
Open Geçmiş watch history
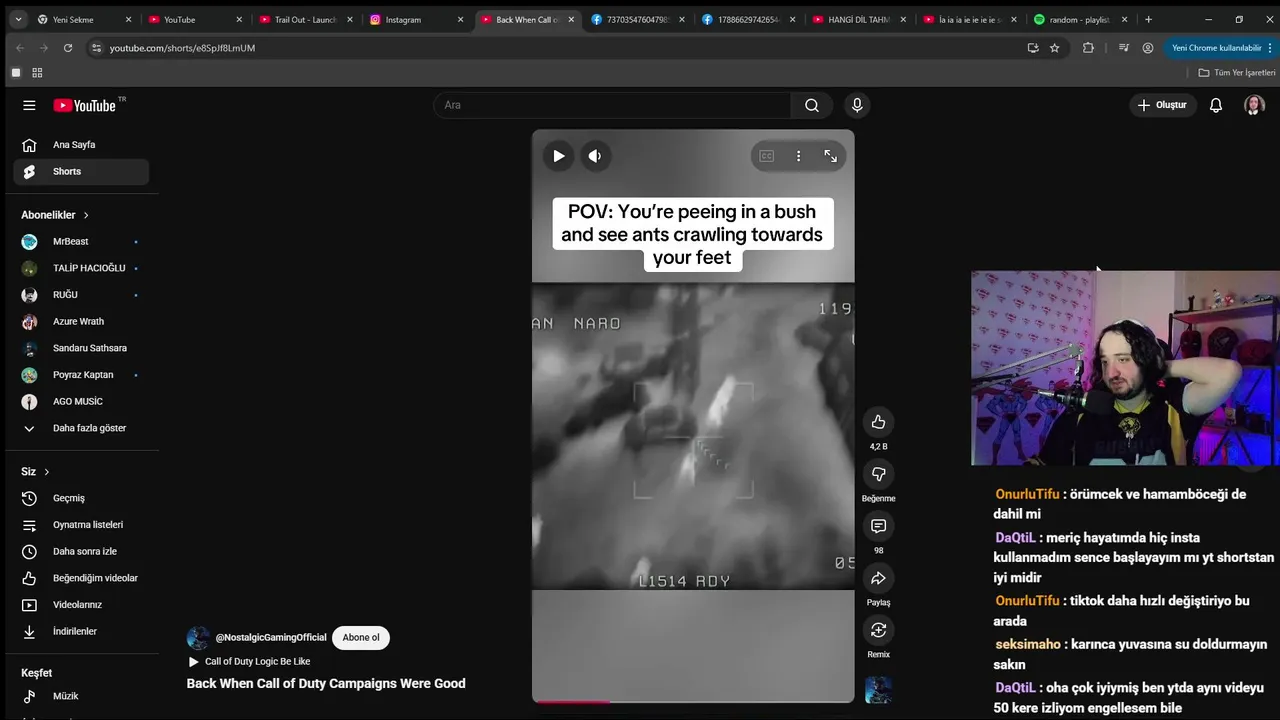81,498
